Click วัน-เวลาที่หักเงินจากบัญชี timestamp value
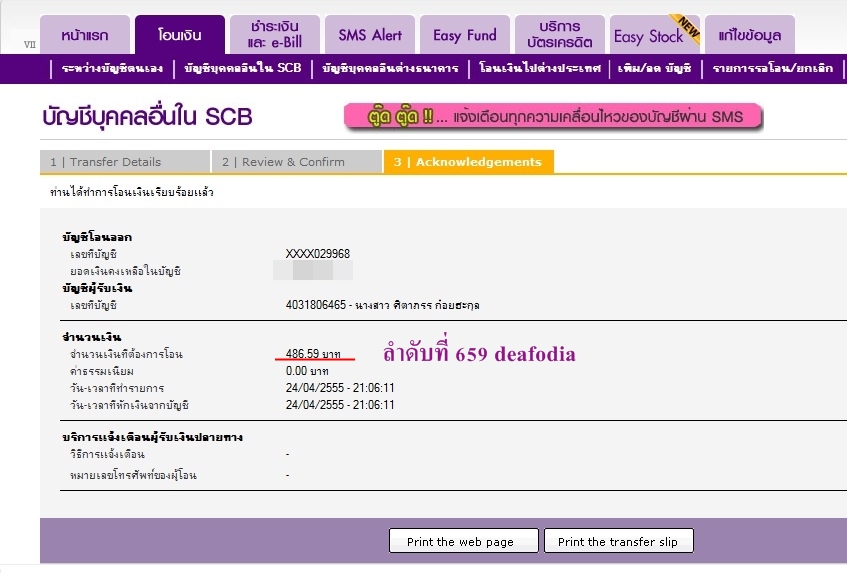Viewport: 847px width, 579px height. [340, 405]
